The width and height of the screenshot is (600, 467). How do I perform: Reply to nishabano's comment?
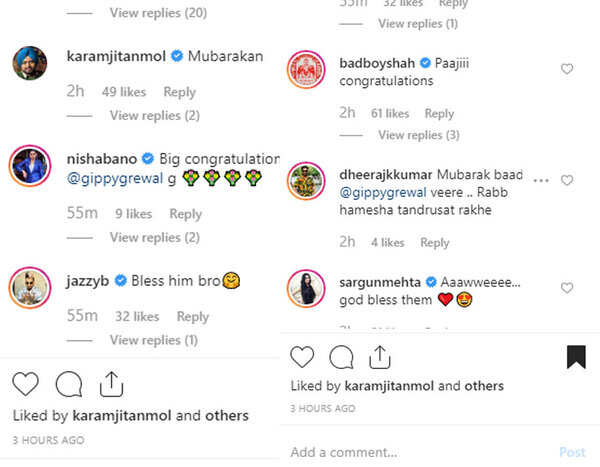click(x=185, y=213)
